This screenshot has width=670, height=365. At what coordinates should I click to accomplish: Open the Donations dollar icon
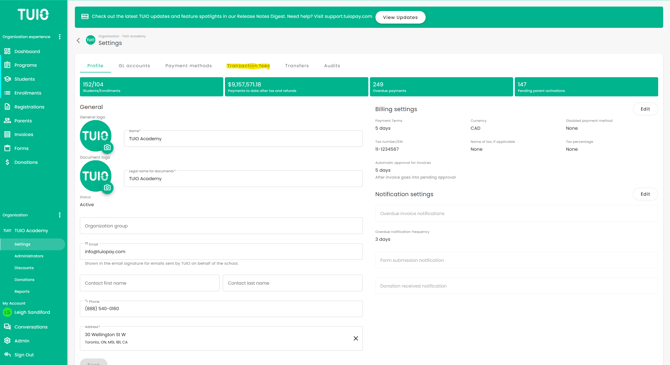(7, 162)
